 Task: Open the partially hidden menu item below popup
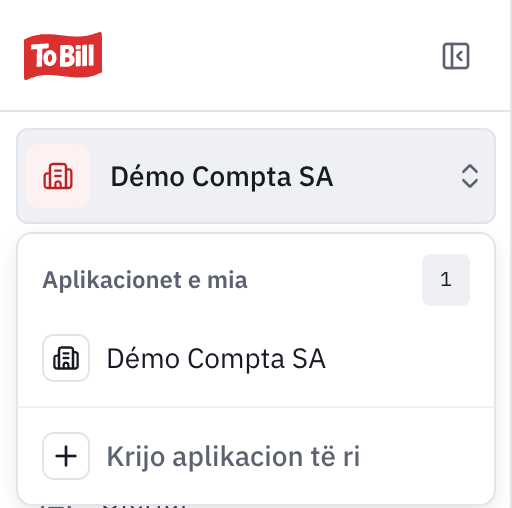113,505
